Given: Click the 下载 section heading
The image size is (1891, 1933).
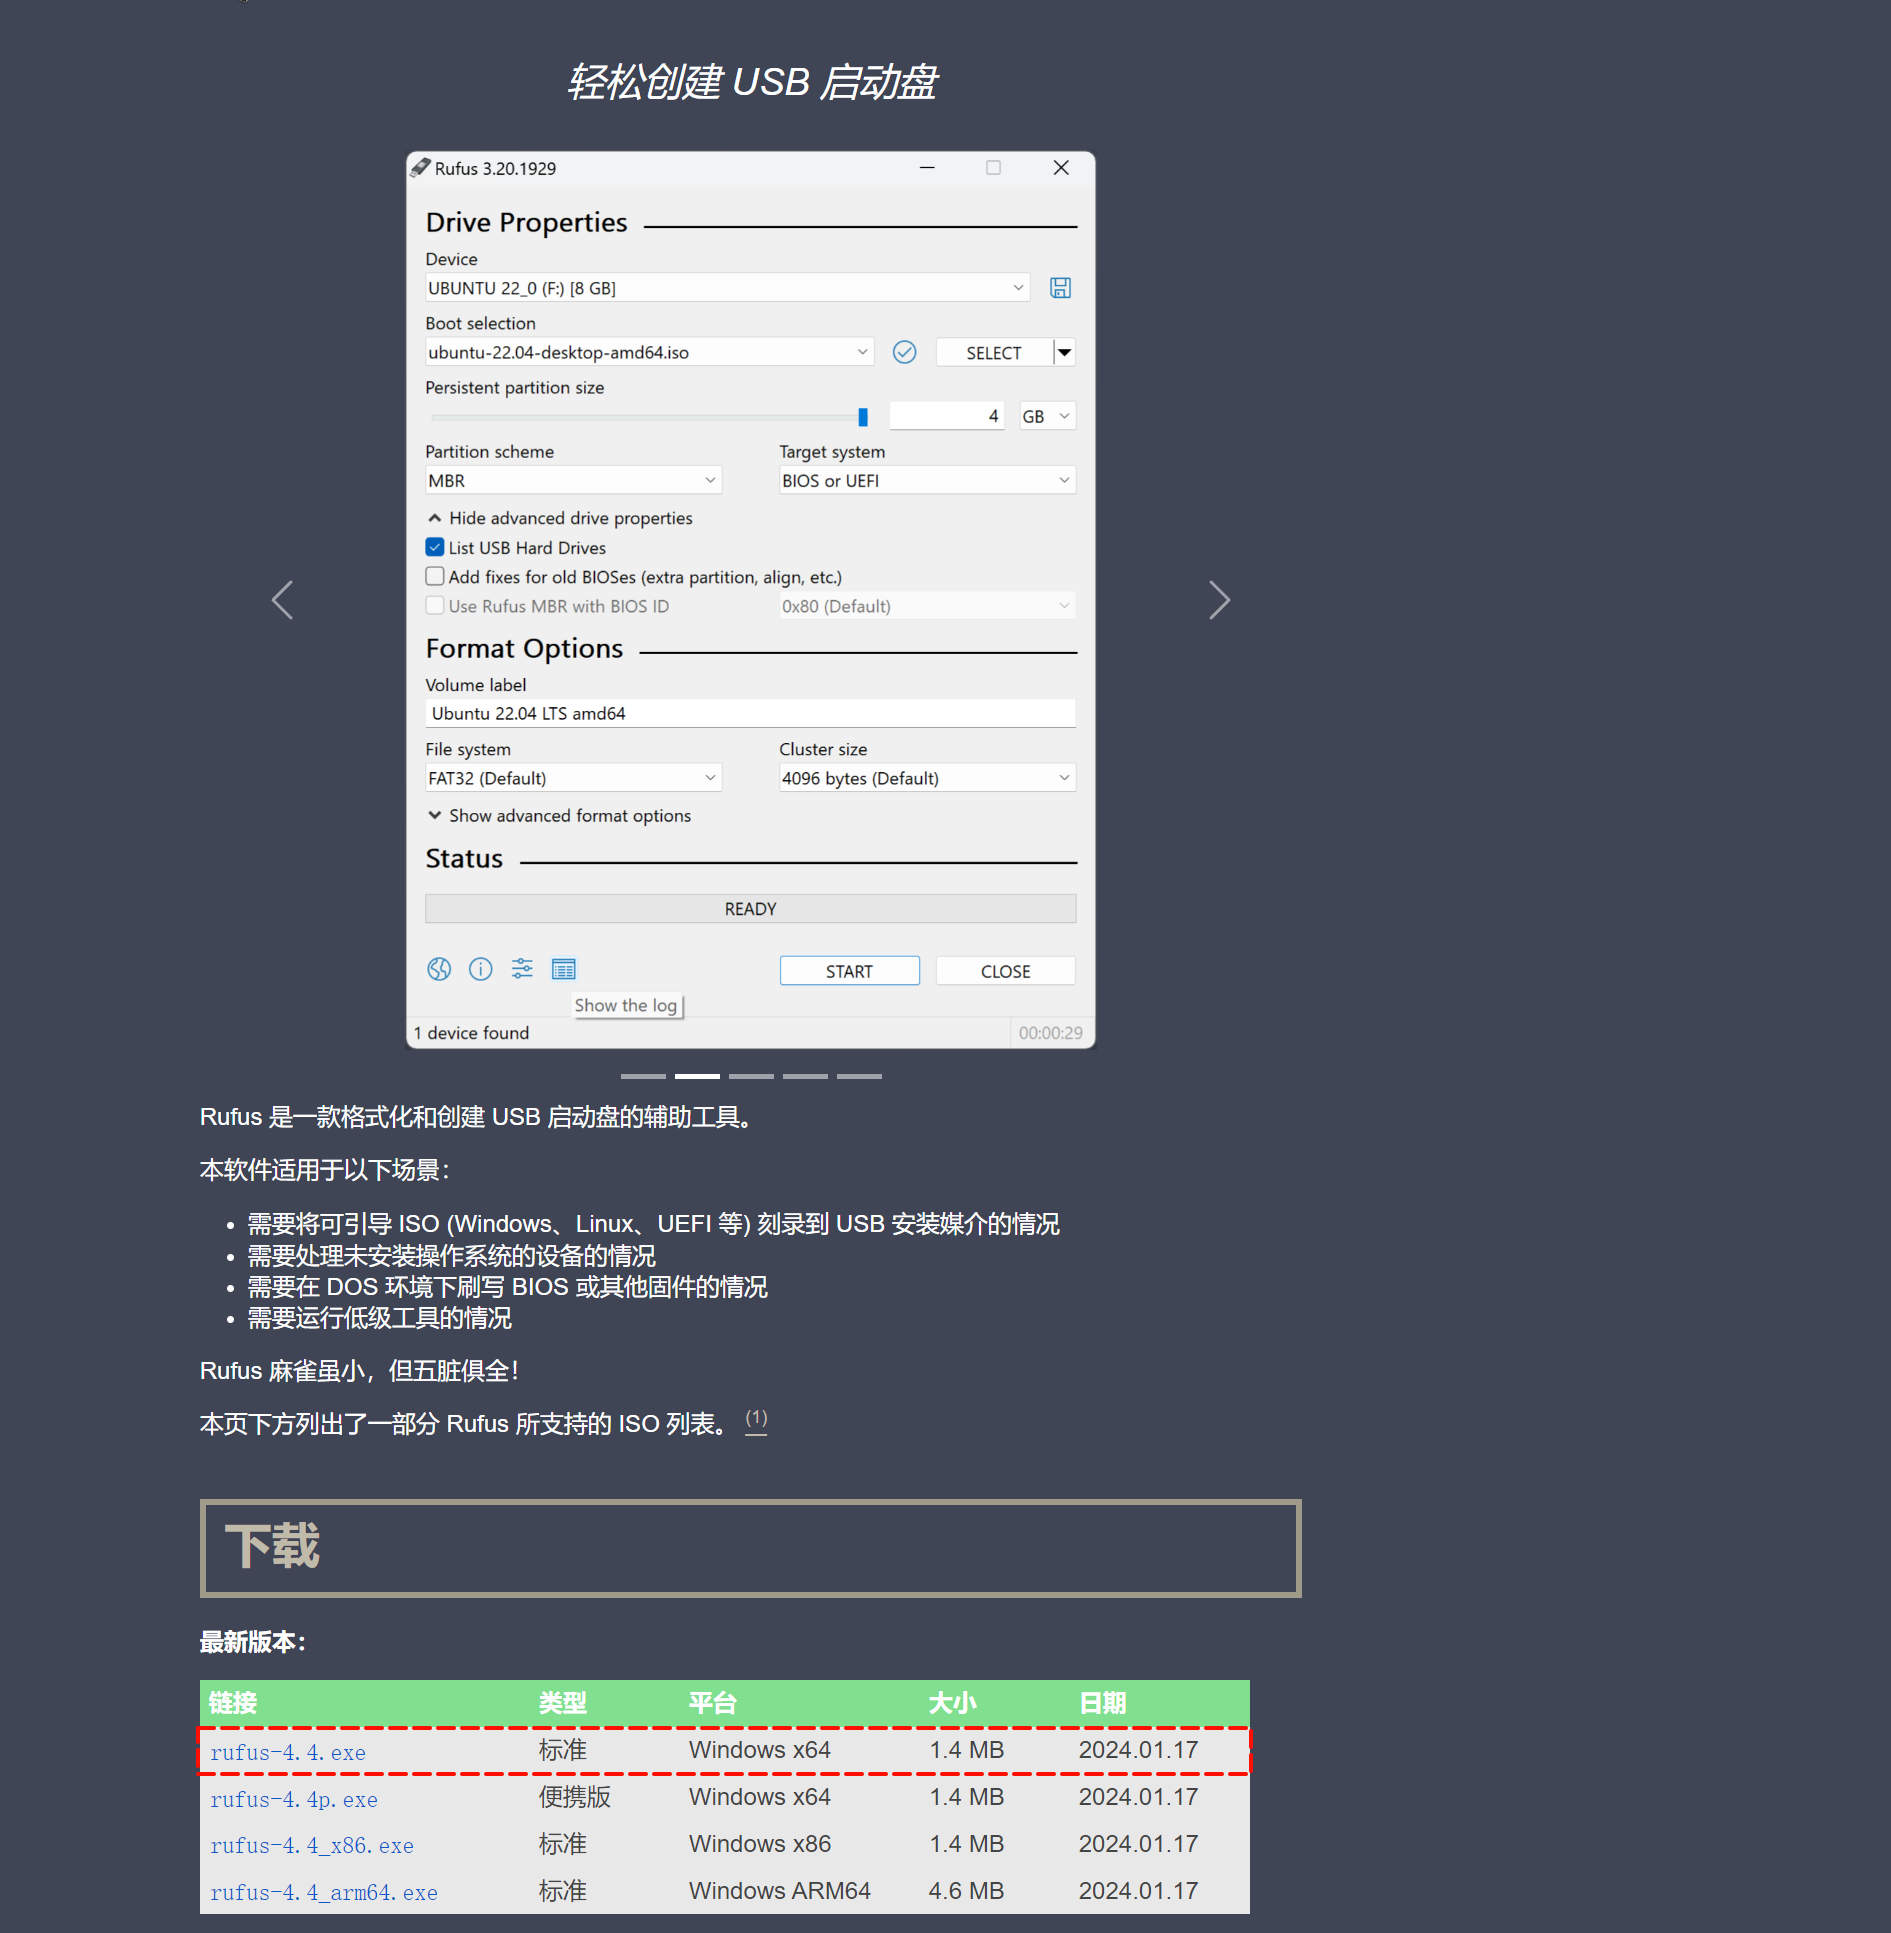Looking at the screenshot, I should click(272, 1546).
